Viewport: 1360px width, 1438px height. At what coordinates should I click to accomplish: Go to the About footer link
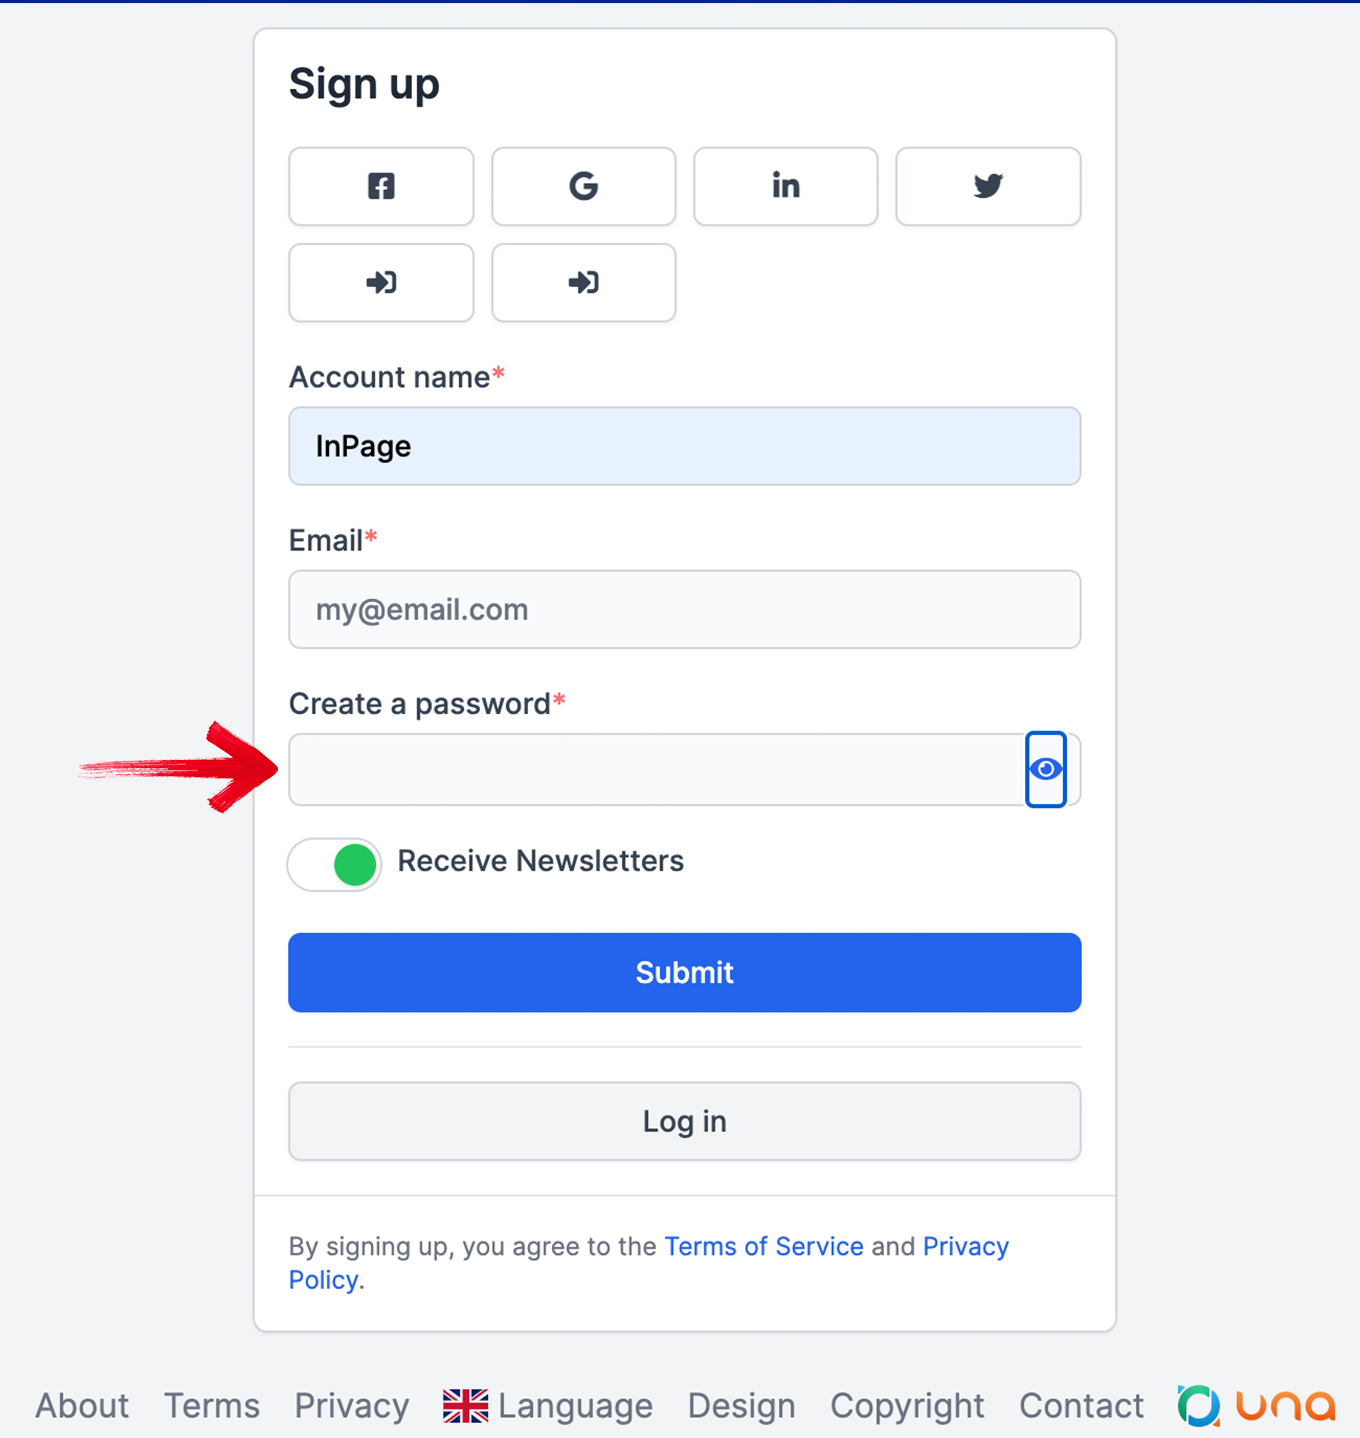[x=82, y=1406]
